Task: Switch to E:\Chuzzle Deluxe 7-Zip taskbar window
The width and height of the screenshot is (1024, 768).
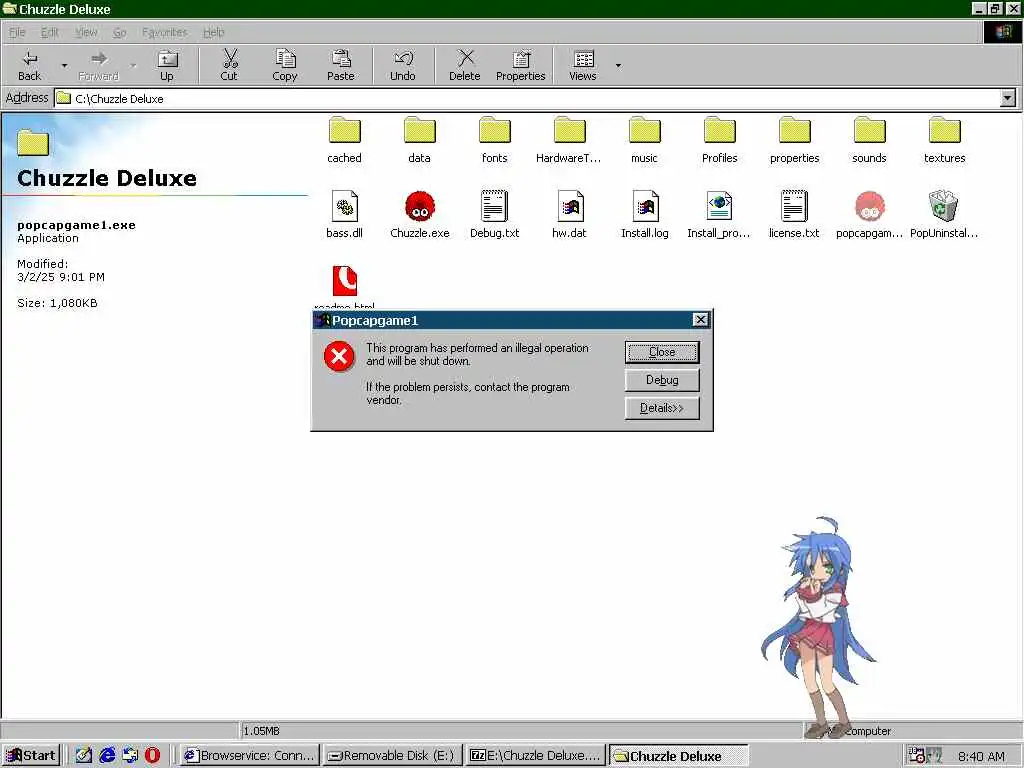Action: 535,756
